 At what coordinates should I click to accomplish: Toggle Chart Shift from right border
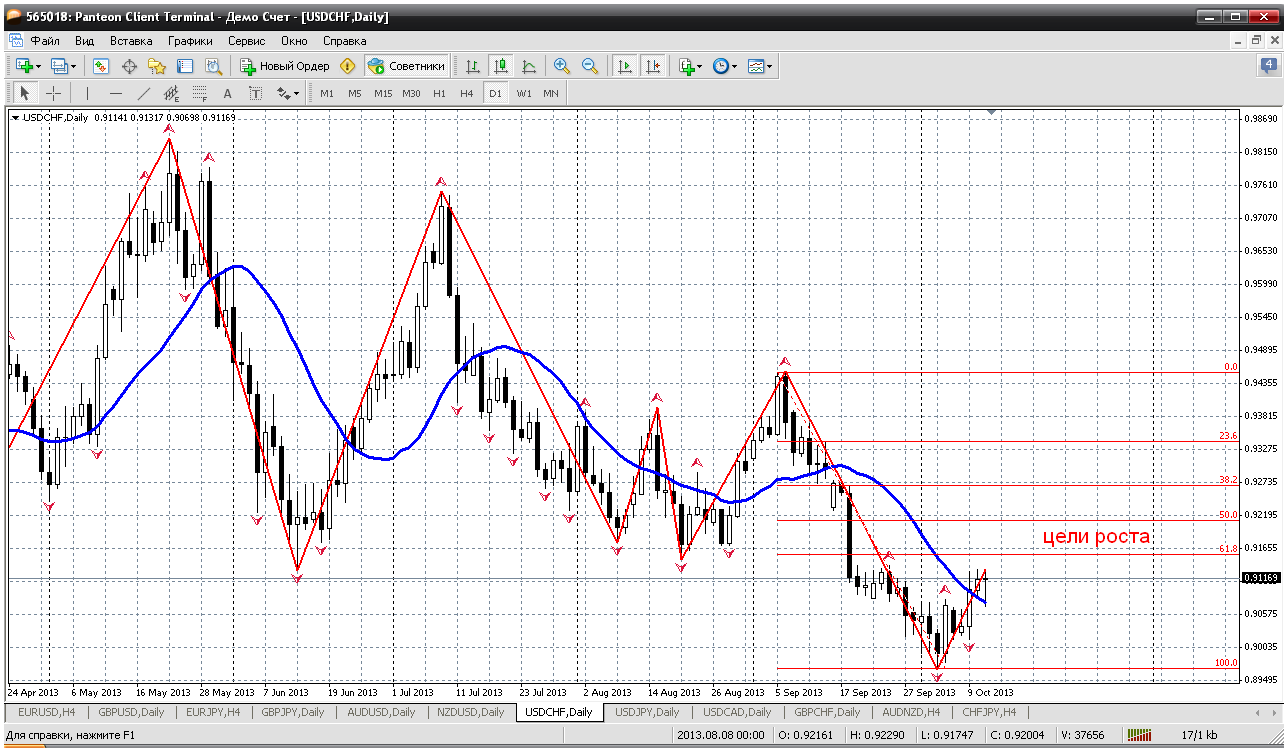click(653, 66)
